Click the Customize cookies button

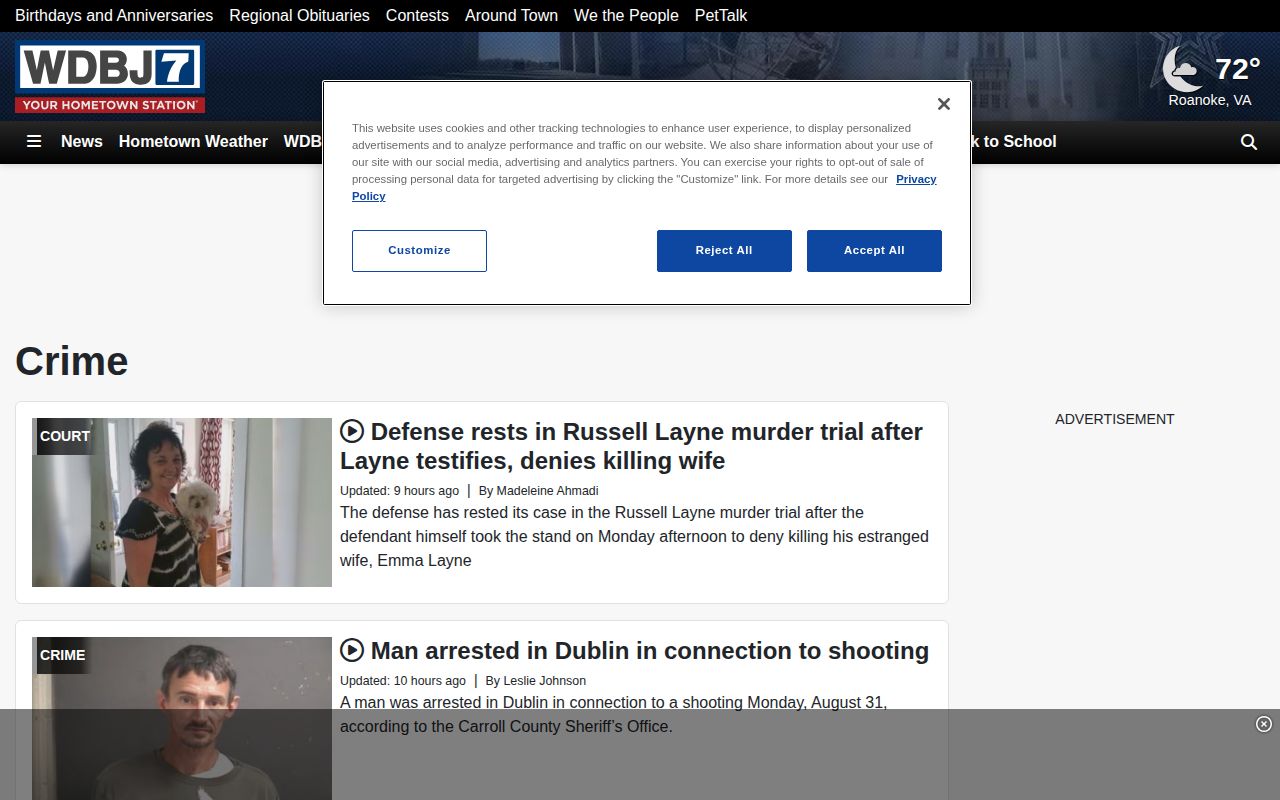(419, 251)
